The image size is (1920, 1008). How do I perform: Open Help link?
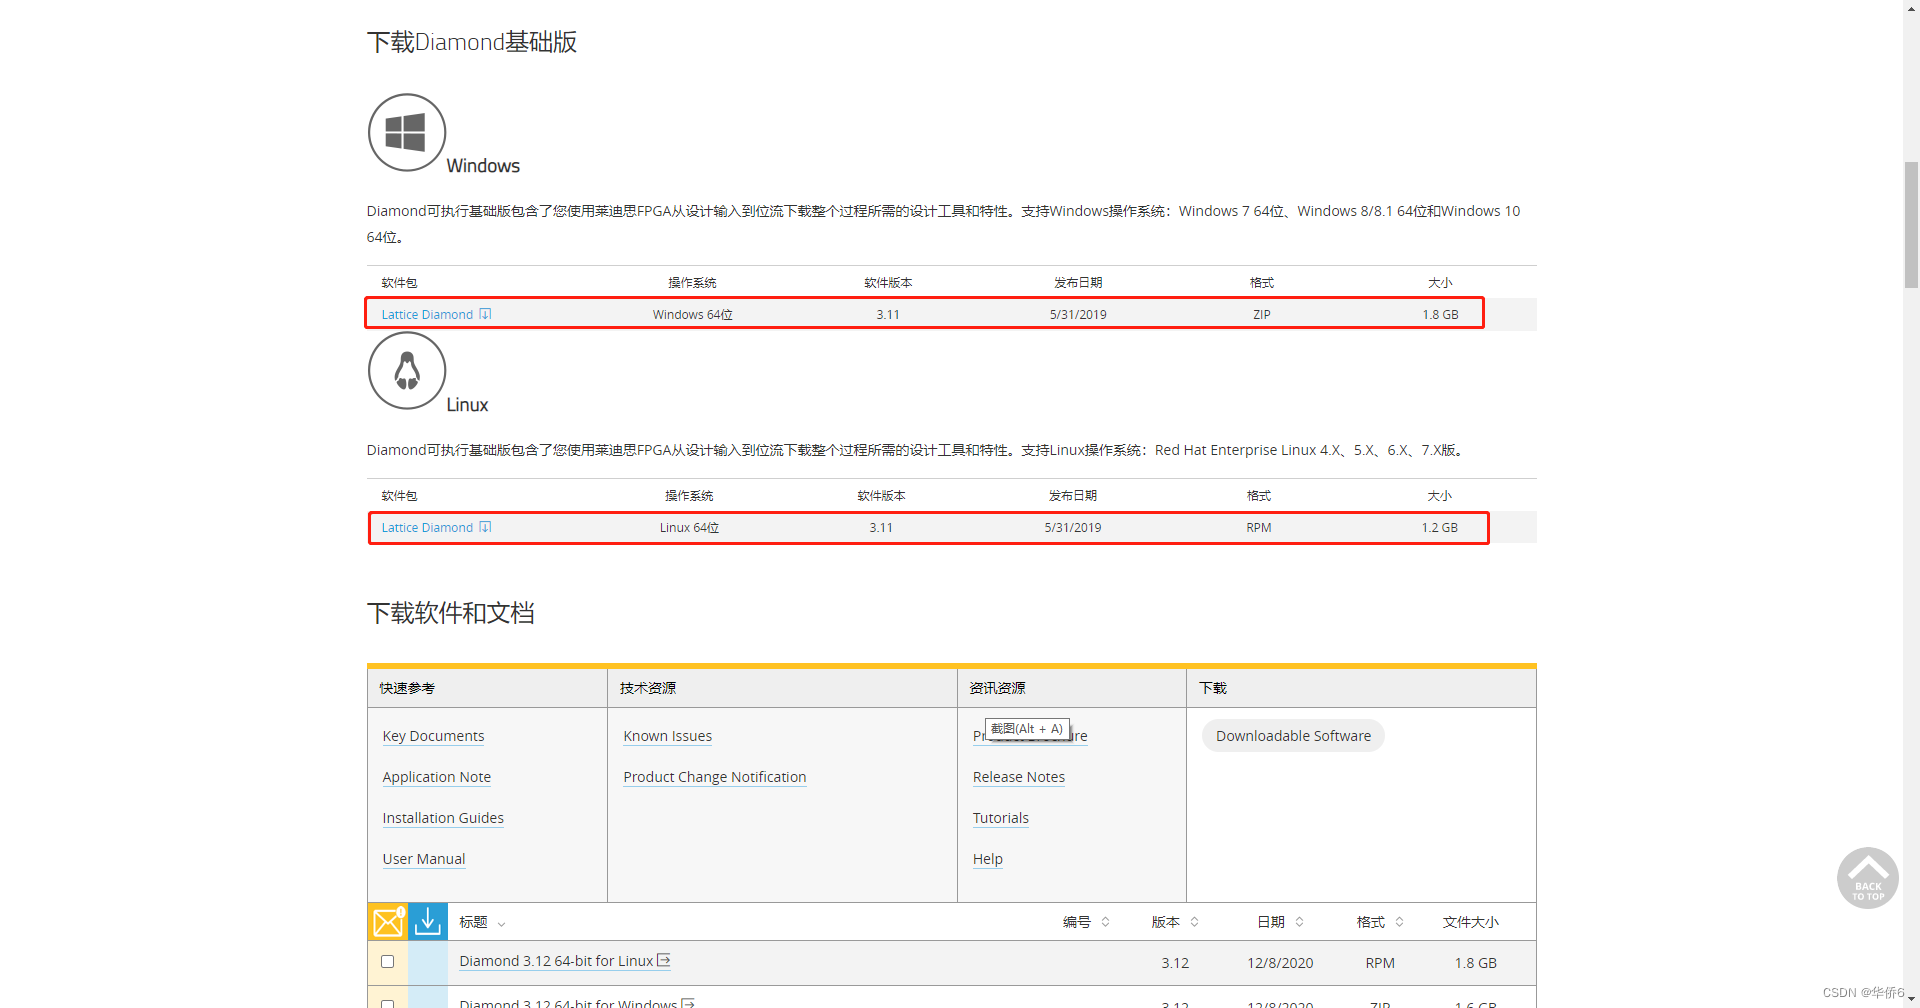(x=988, y=859)
